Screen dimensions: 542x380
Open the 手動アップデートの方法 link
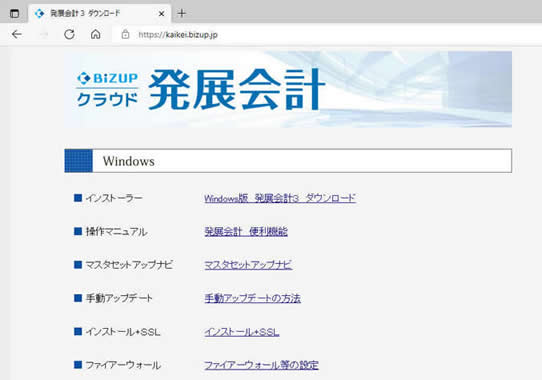[x=252, y=298]
